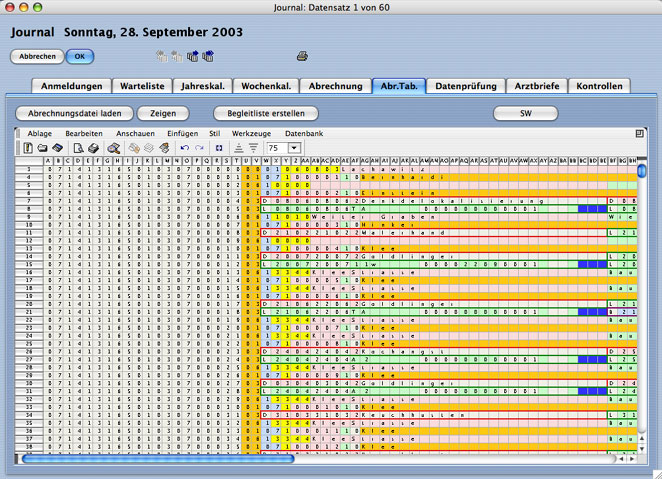Viewport: 662px width, 479px height.
Task: Click the top-right corner spreadsheet window icon
Action: click(640, 133)
